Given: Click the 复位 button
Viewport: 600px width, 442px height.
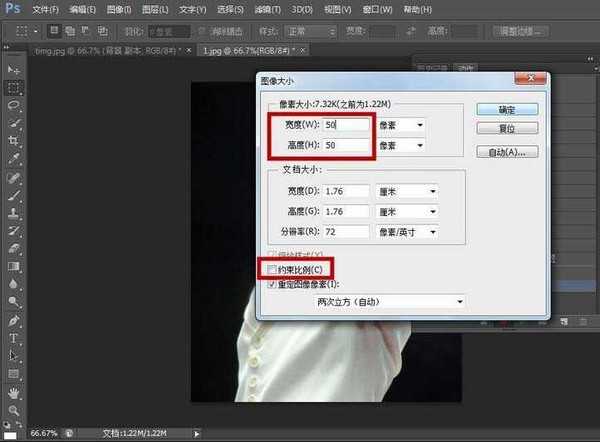Looking at the screenshot, I should 508,129.
